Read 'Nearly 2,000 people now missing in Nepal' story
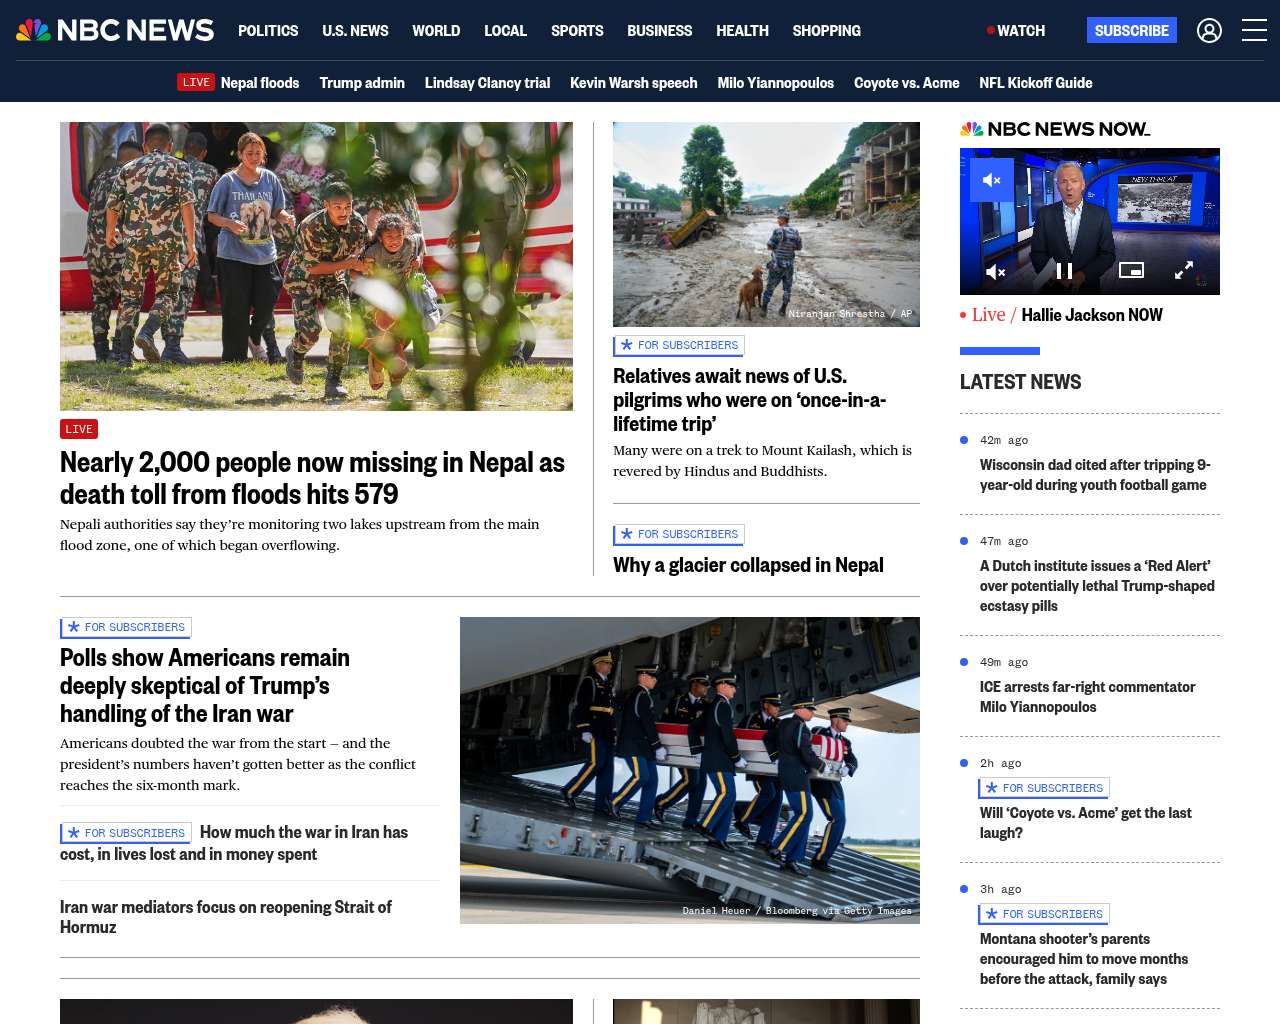 [312, 478]
